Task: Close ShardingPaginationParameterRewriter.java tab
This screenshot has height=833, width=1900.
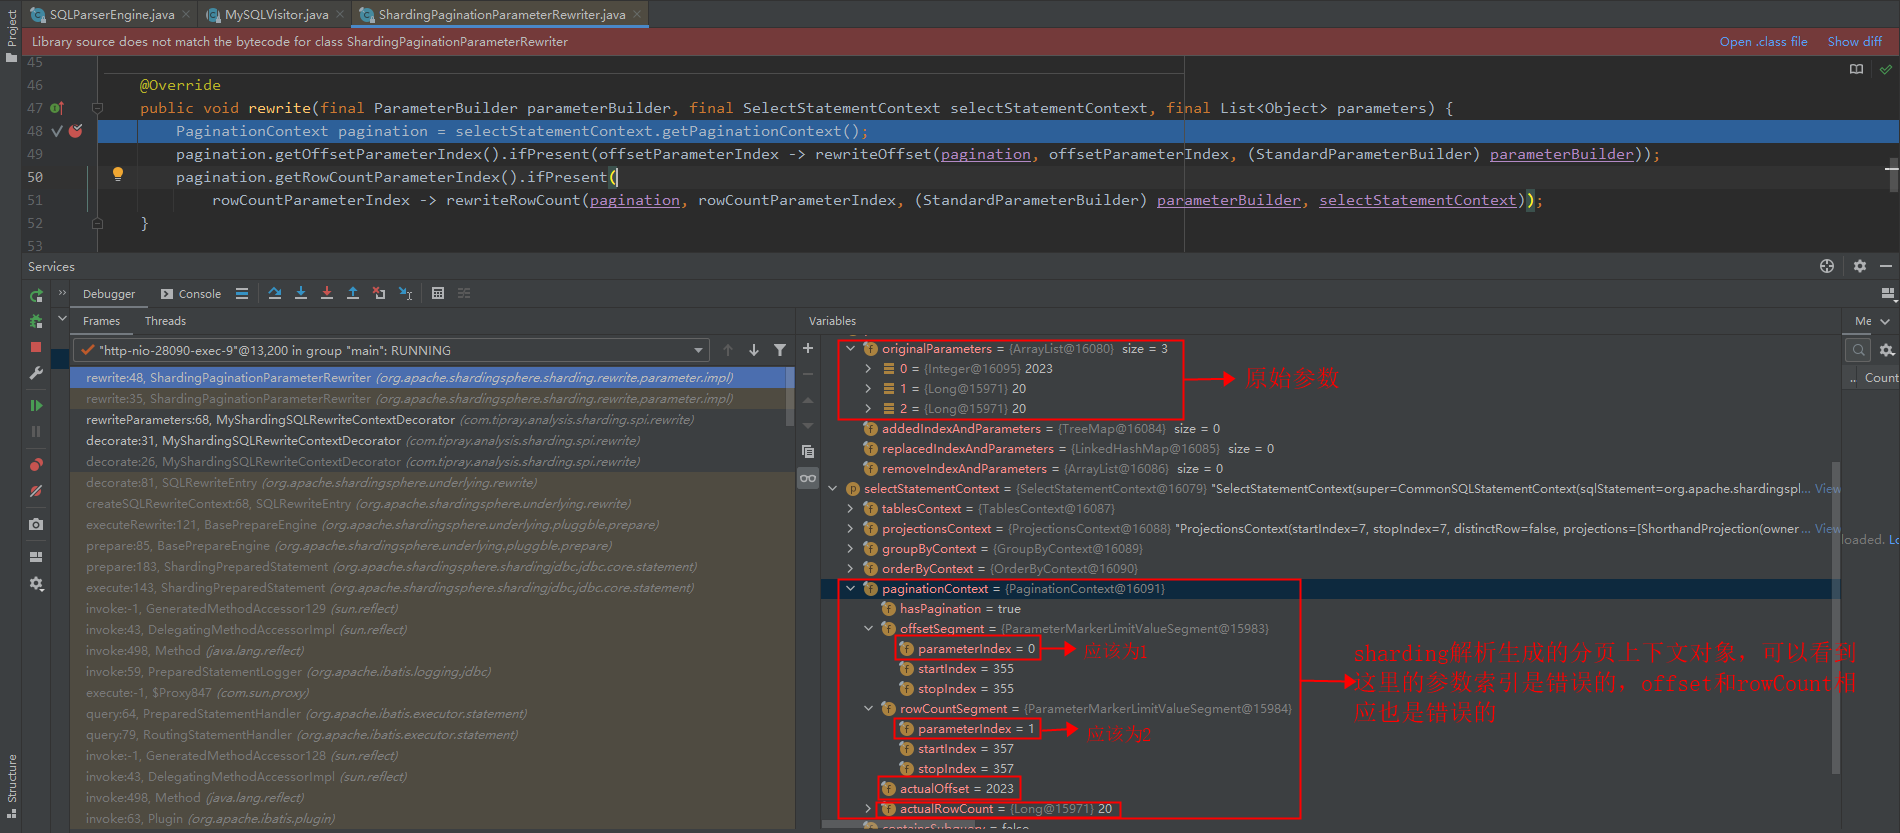Action: (x=637, y=14)
